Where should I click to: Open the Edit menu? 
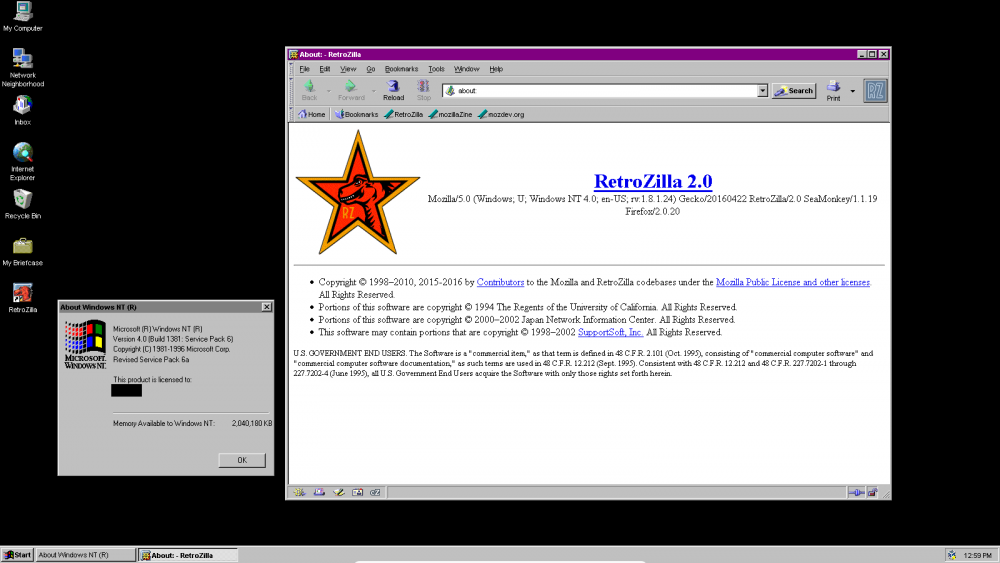coord(325,69)
